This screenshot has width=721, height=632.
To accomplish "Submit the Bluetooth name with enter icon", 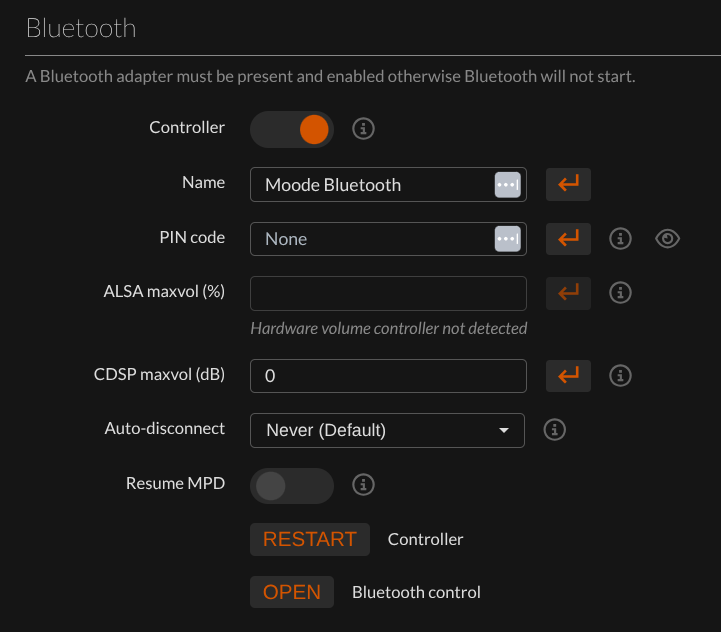I will (x=568, y=184).
